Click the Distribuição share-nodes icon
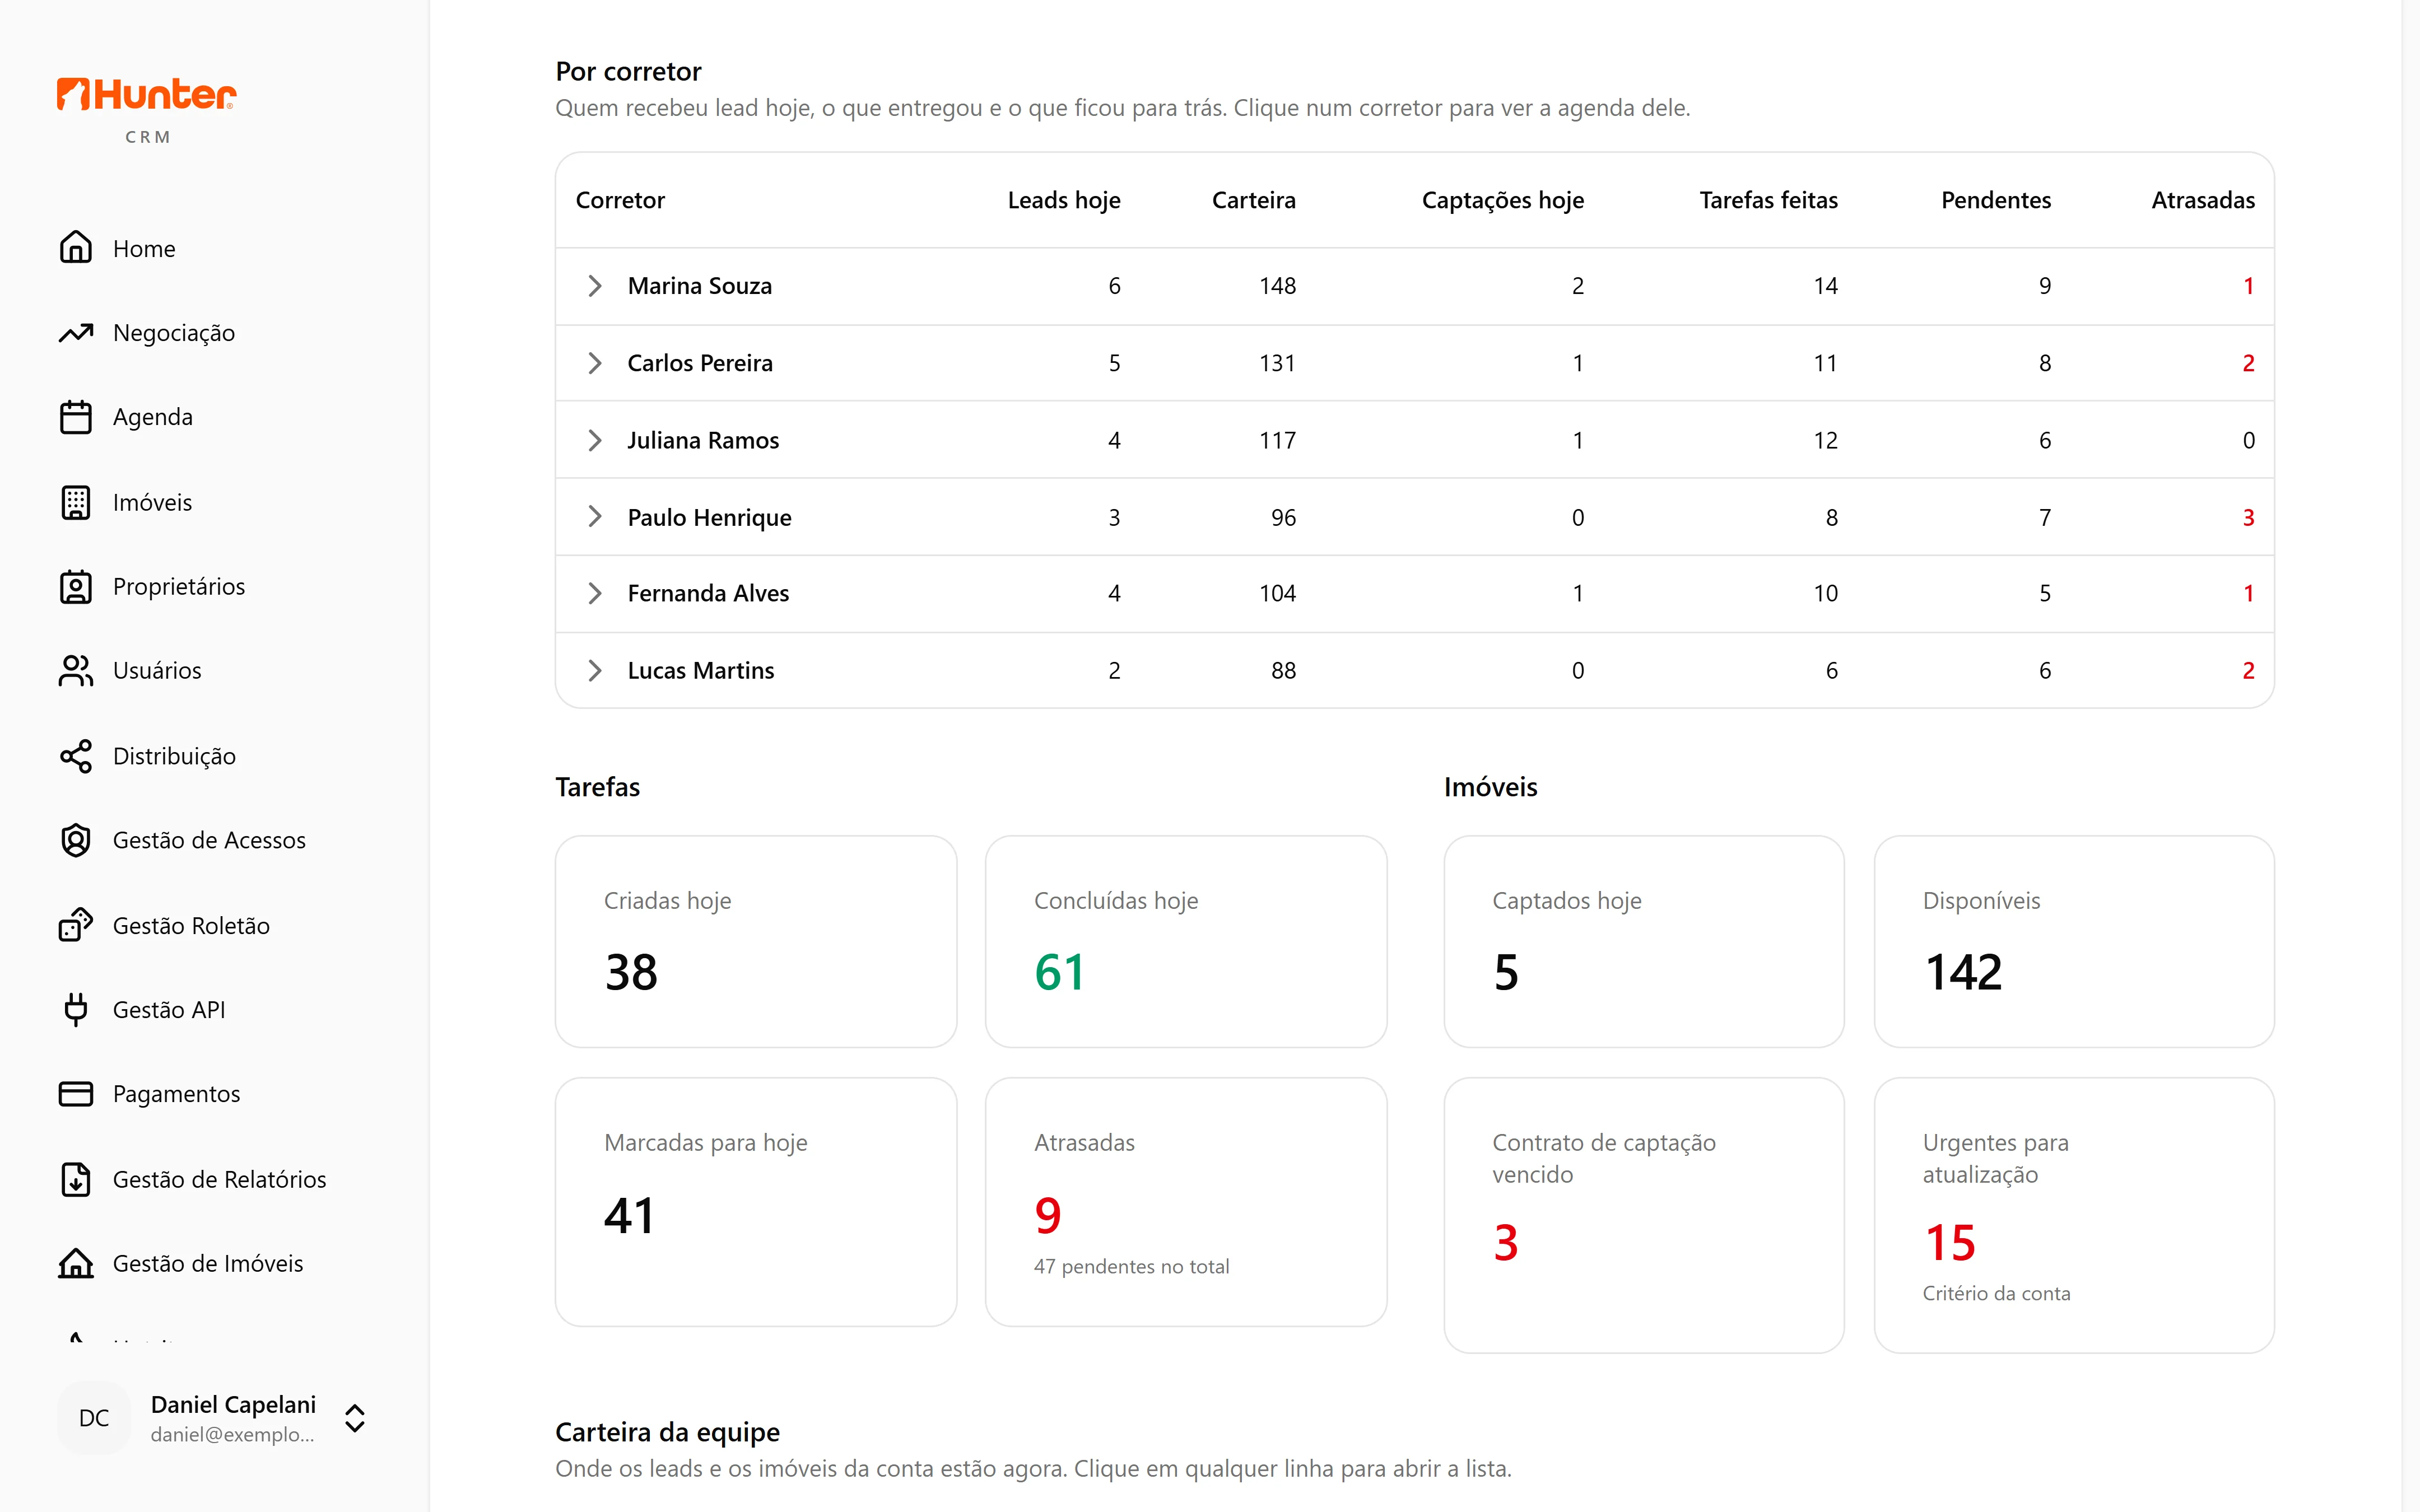 point(76,756)
